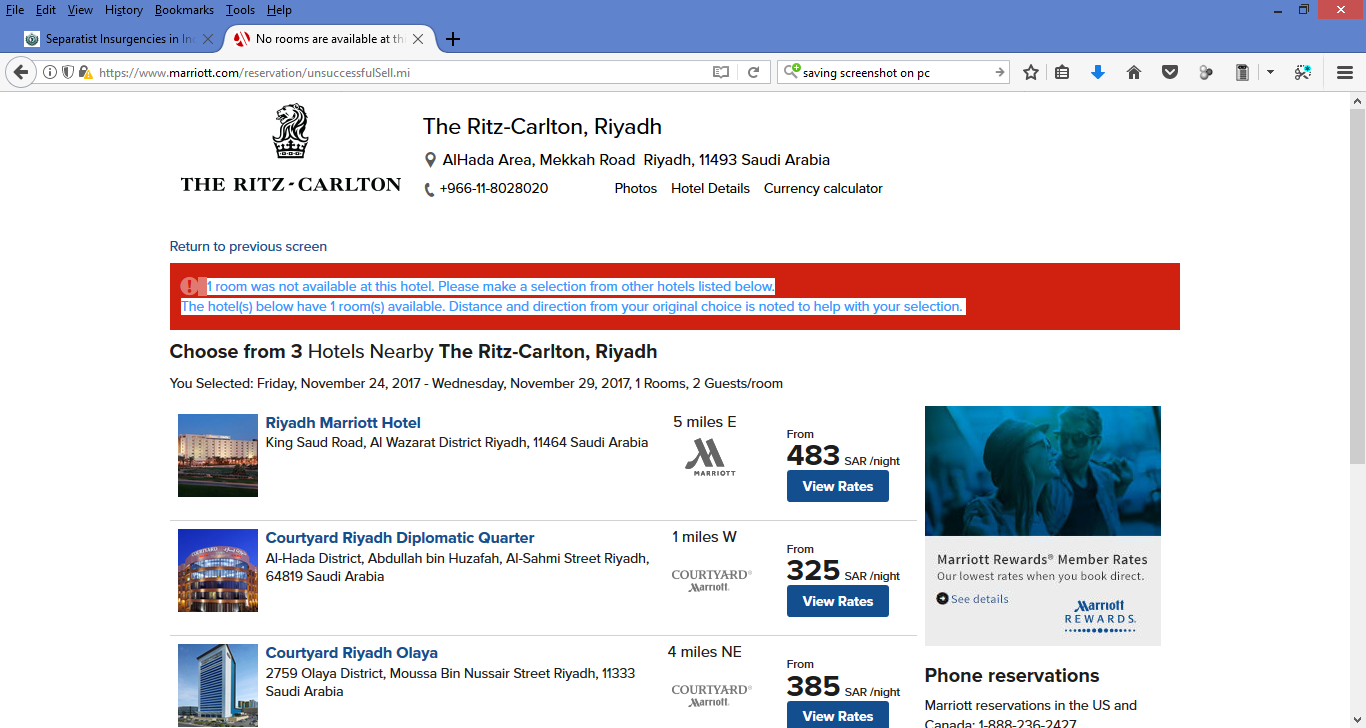The width and height of the screenshot is (1366, 728).
Task: Close the Separatist Insurgencies tab
Action: coord(208,39)
